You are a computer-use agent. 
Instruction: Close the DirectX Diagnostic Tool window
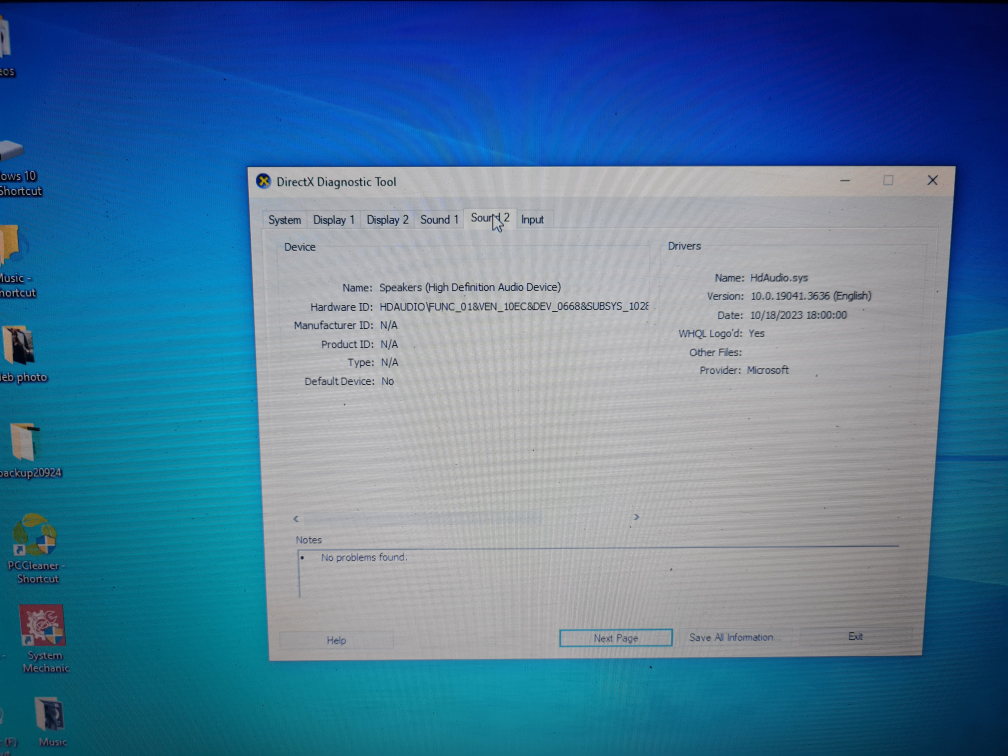(933, 180)
